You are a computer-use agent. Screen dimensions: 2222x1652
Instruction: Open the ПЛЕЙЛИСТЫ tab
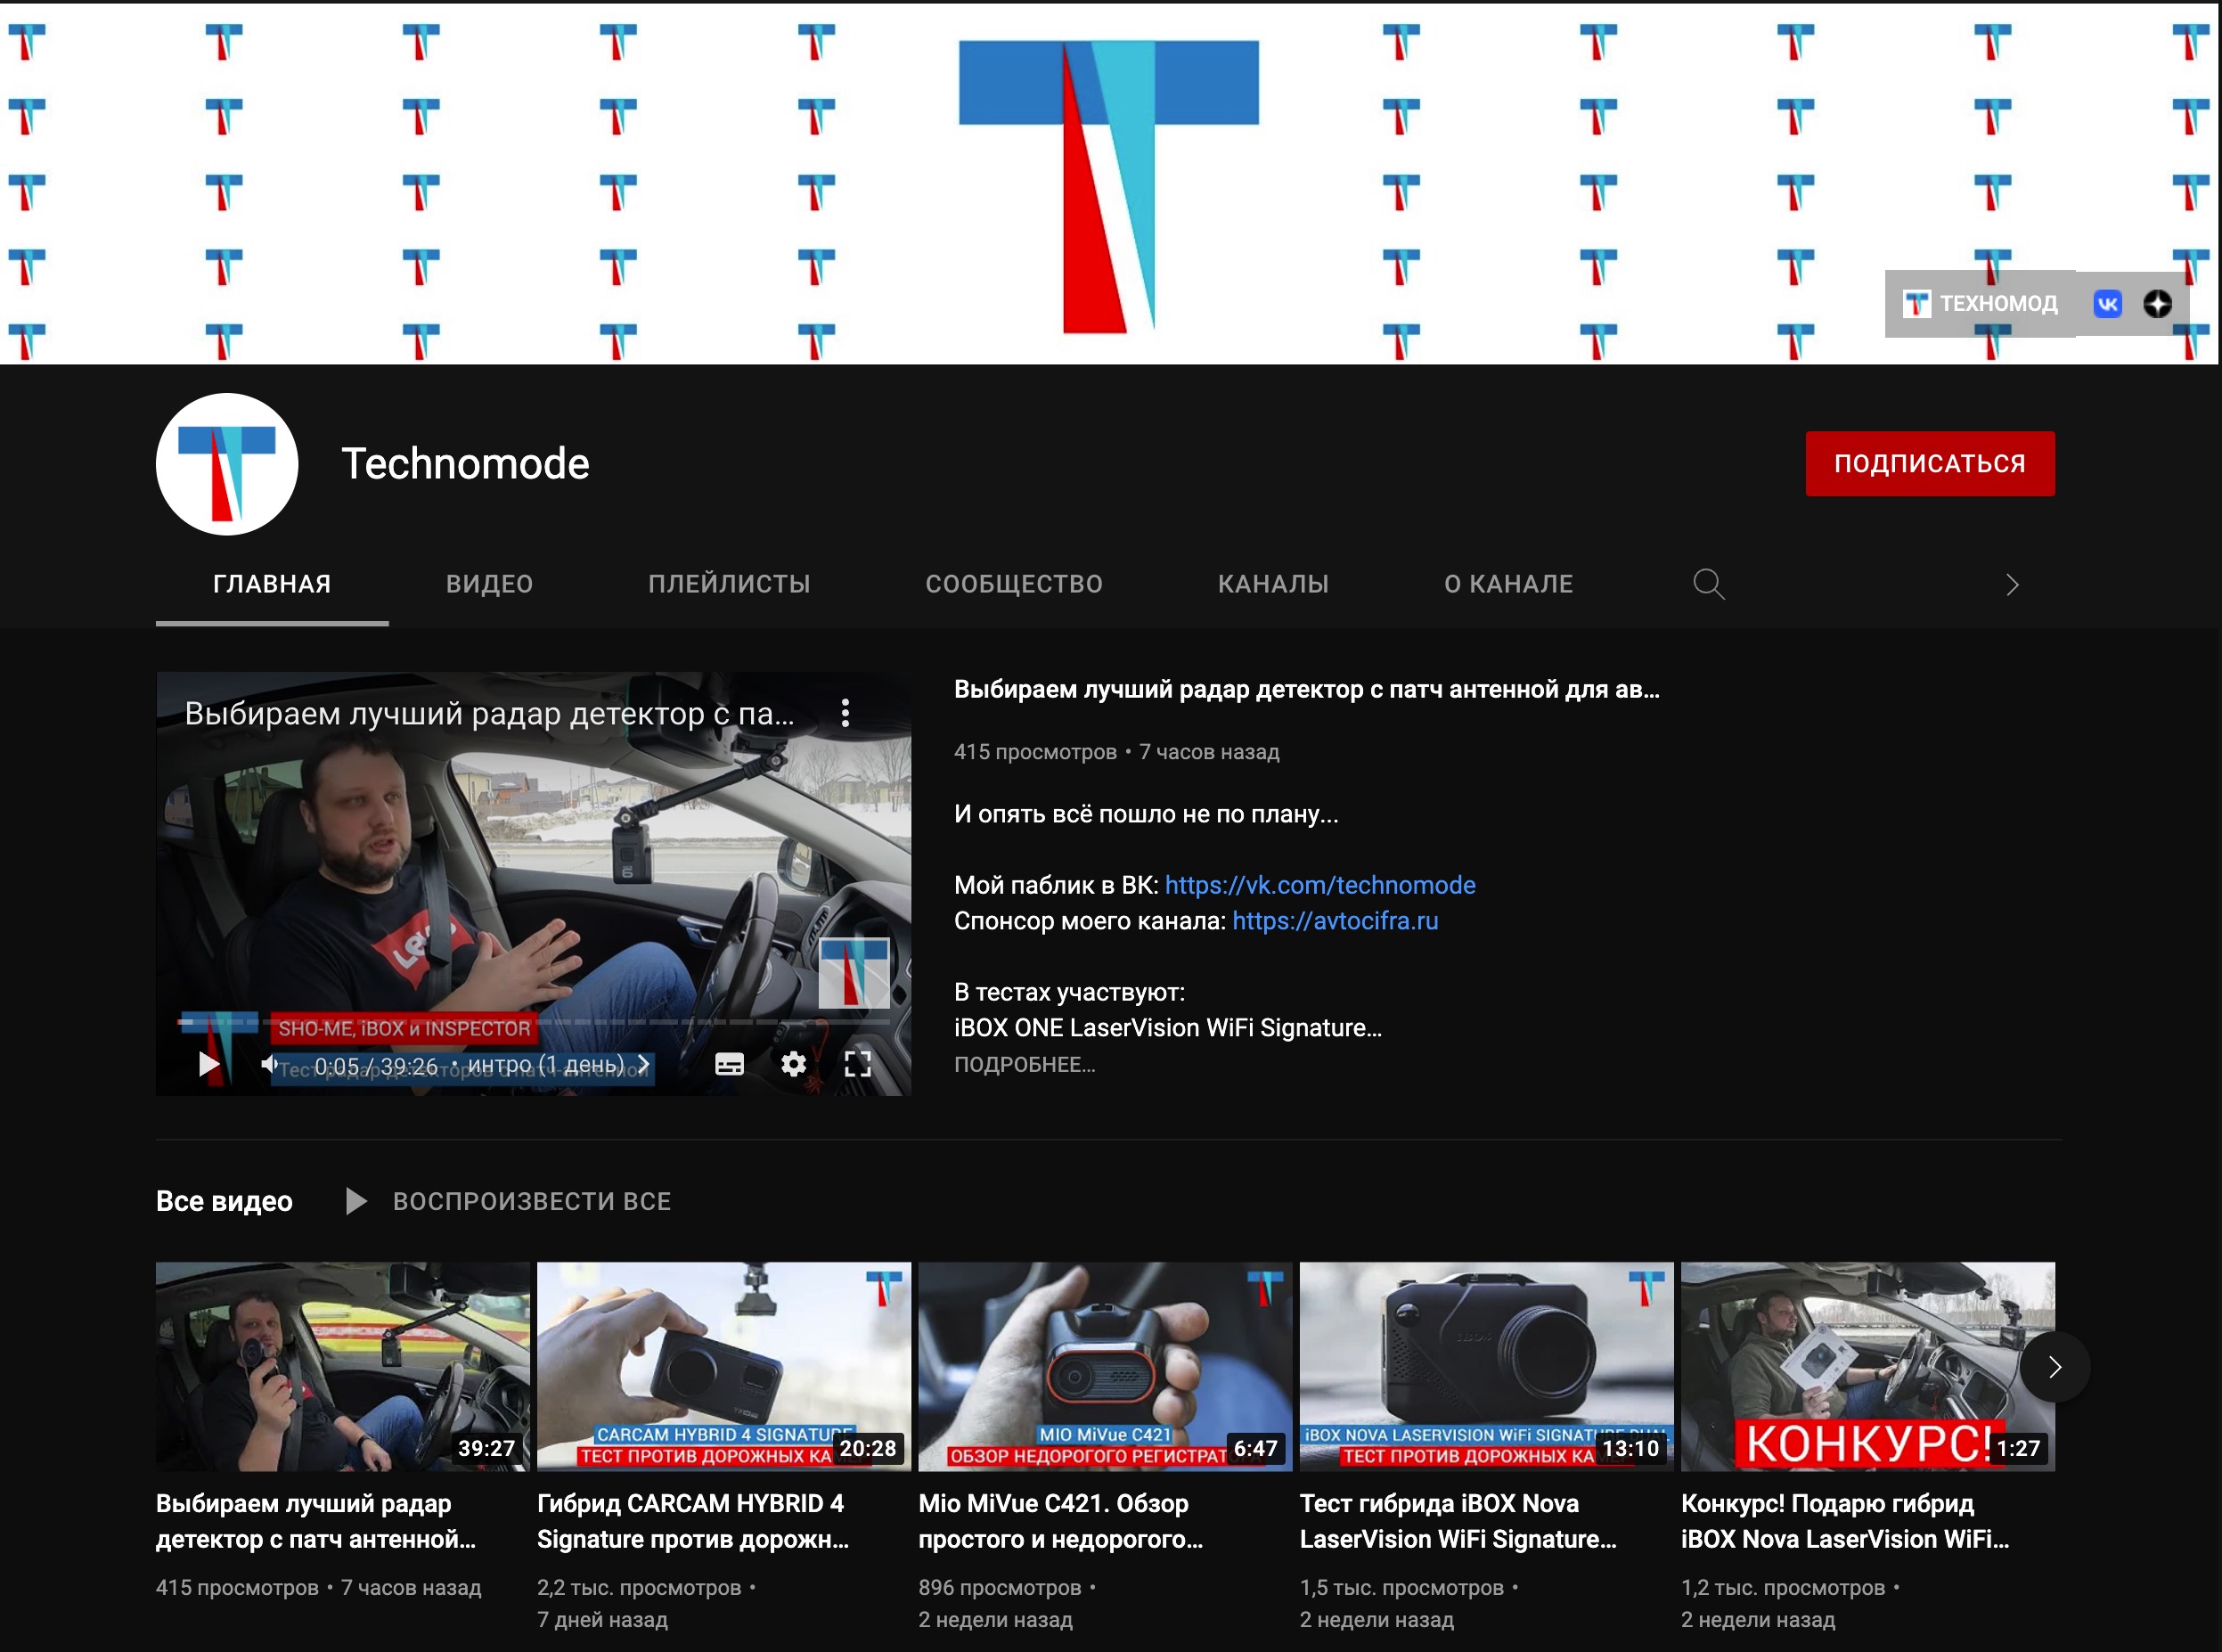729,584
